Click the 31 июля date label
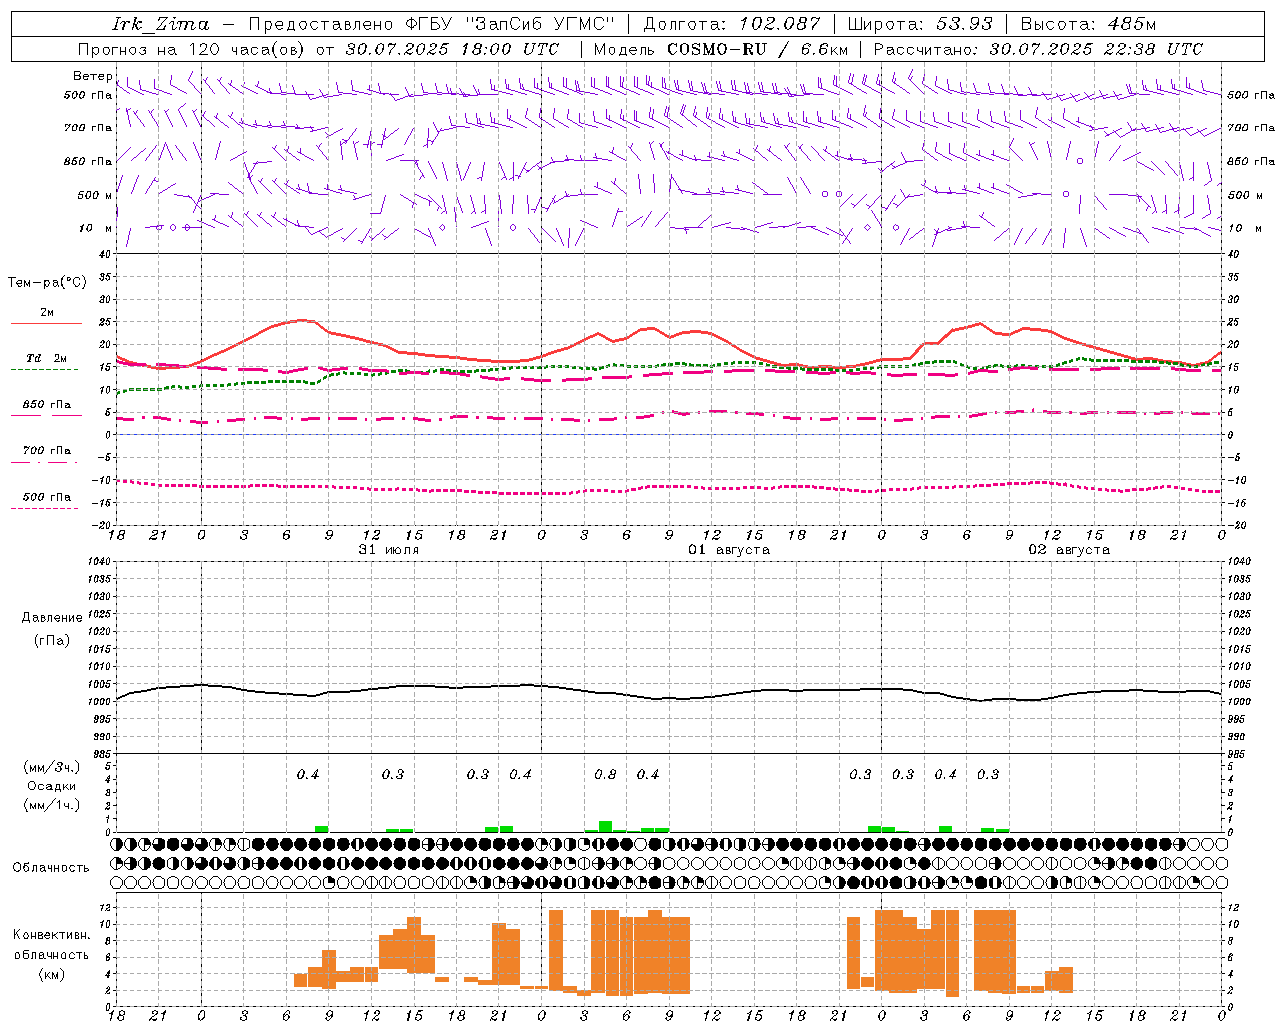Image resolution: width=1280 pixels, height=1024 pixels. [389, 550]
